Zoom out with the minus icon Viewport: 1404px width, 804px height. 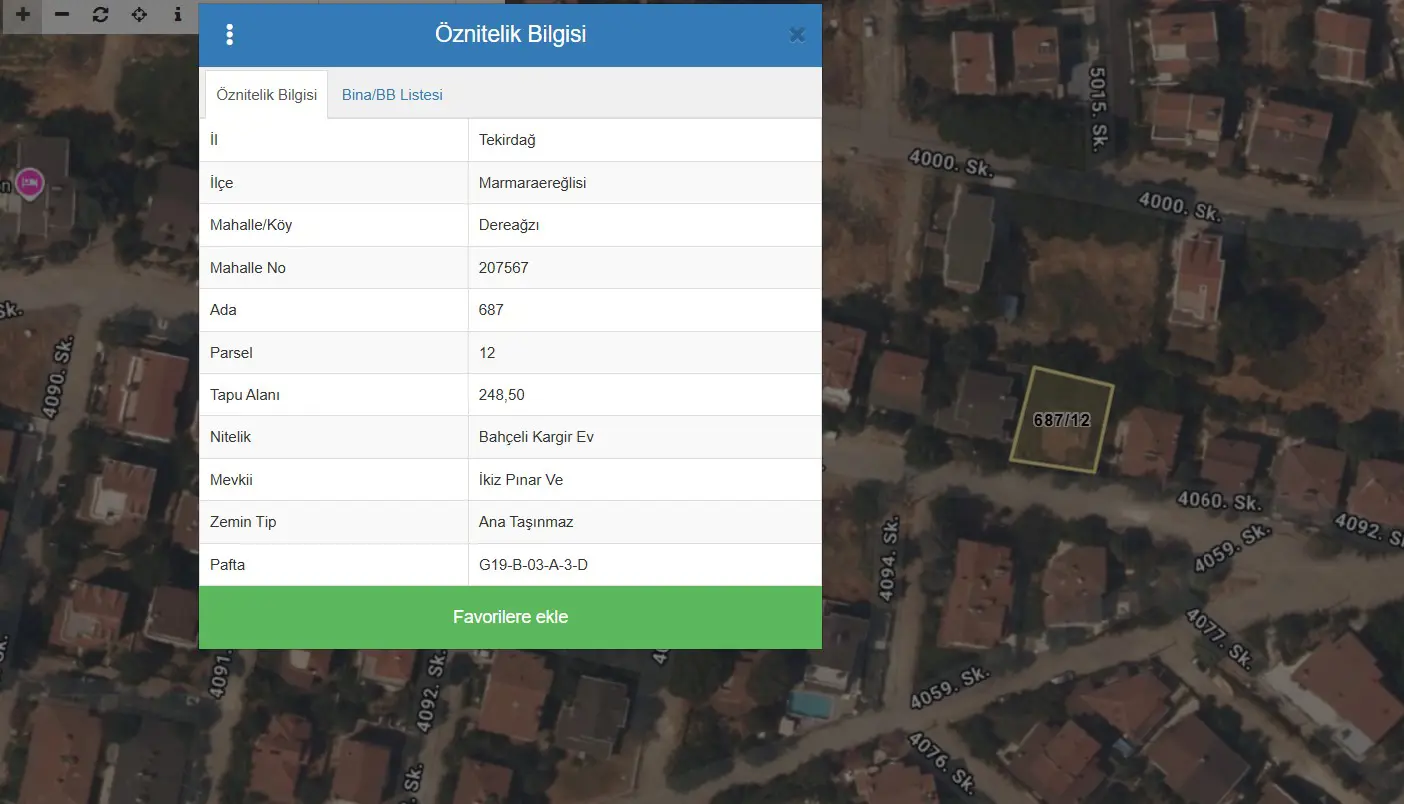[x=62, y=15]
